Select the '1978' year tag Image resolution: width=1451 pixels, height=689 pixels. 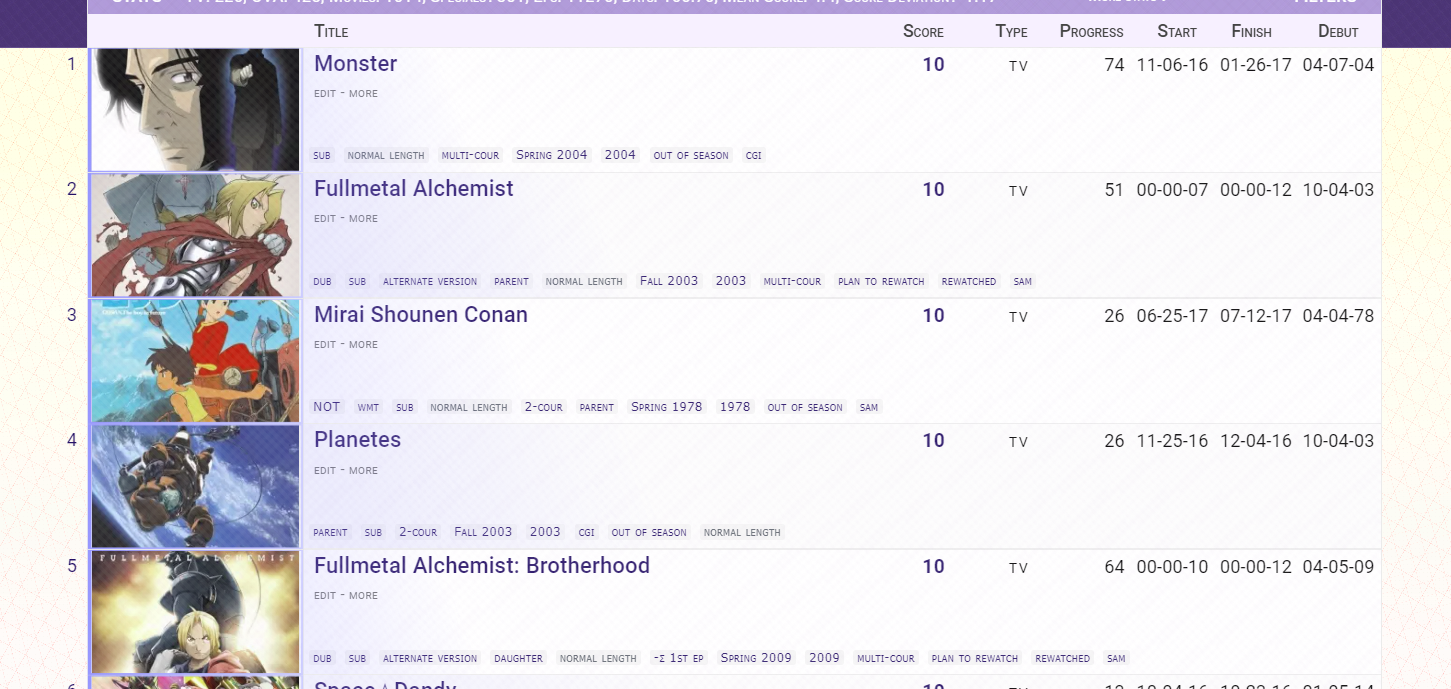[735, 407]
